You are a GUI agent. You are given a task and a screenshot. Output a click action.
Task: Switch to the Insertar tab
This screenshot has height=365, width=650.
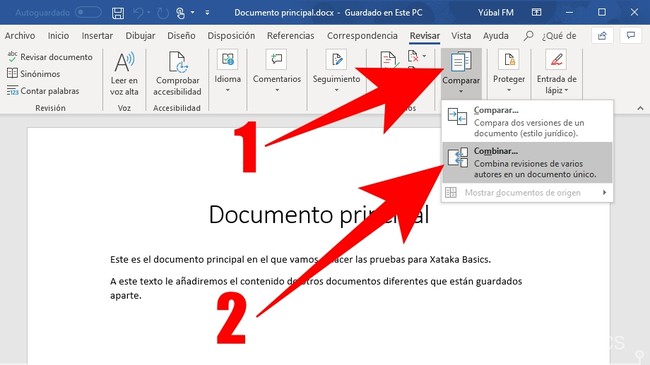tap(97, 36)
